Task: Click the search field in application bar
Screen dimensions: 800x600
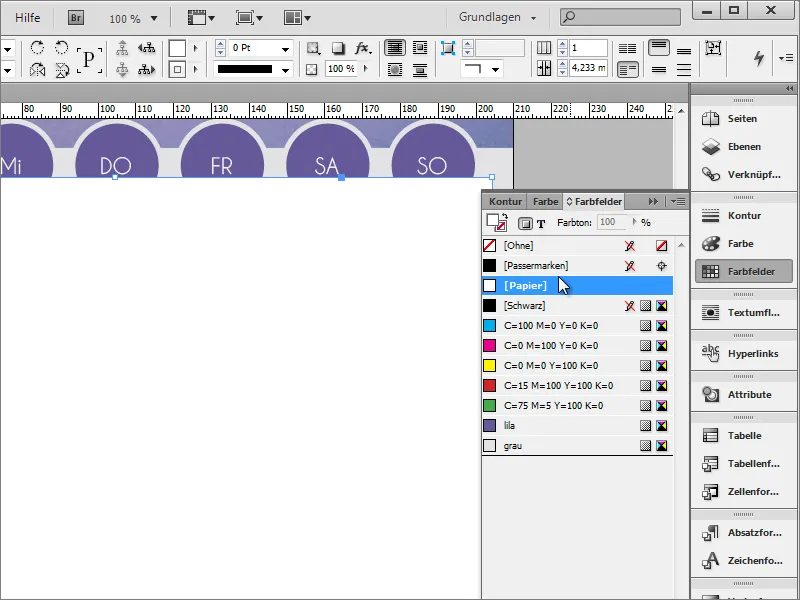Action: [620, 17]
